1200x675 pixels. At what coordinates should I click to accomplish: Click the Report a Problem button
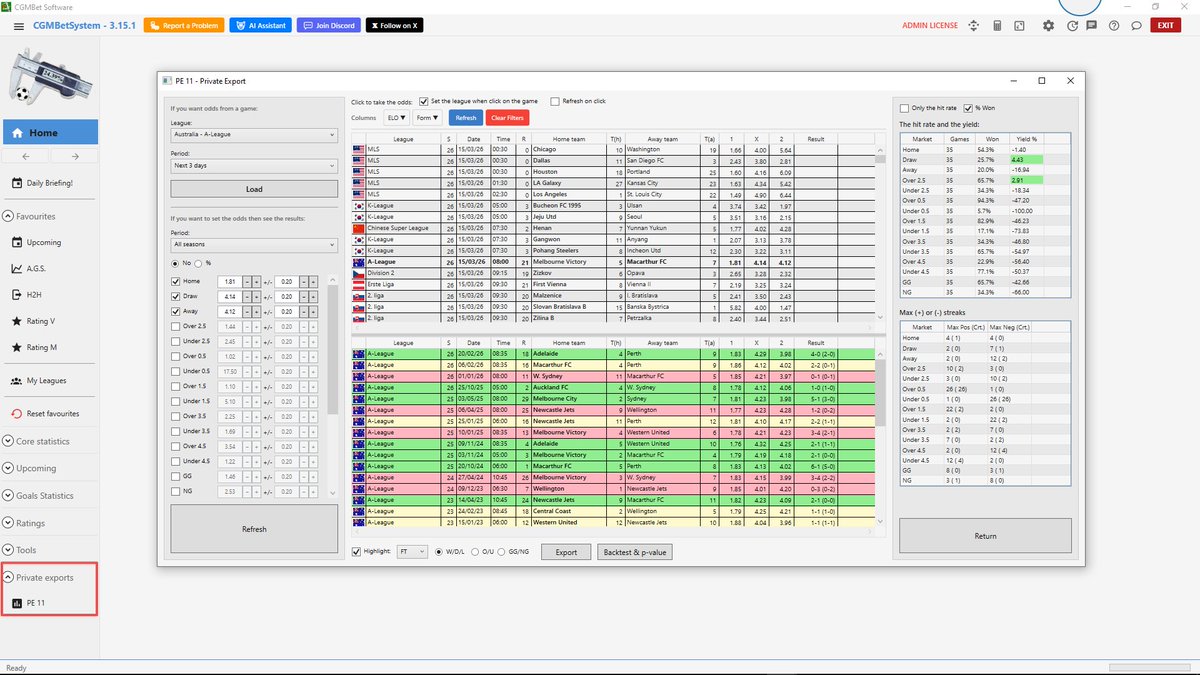pyautogui.click(x=184, y=25)
